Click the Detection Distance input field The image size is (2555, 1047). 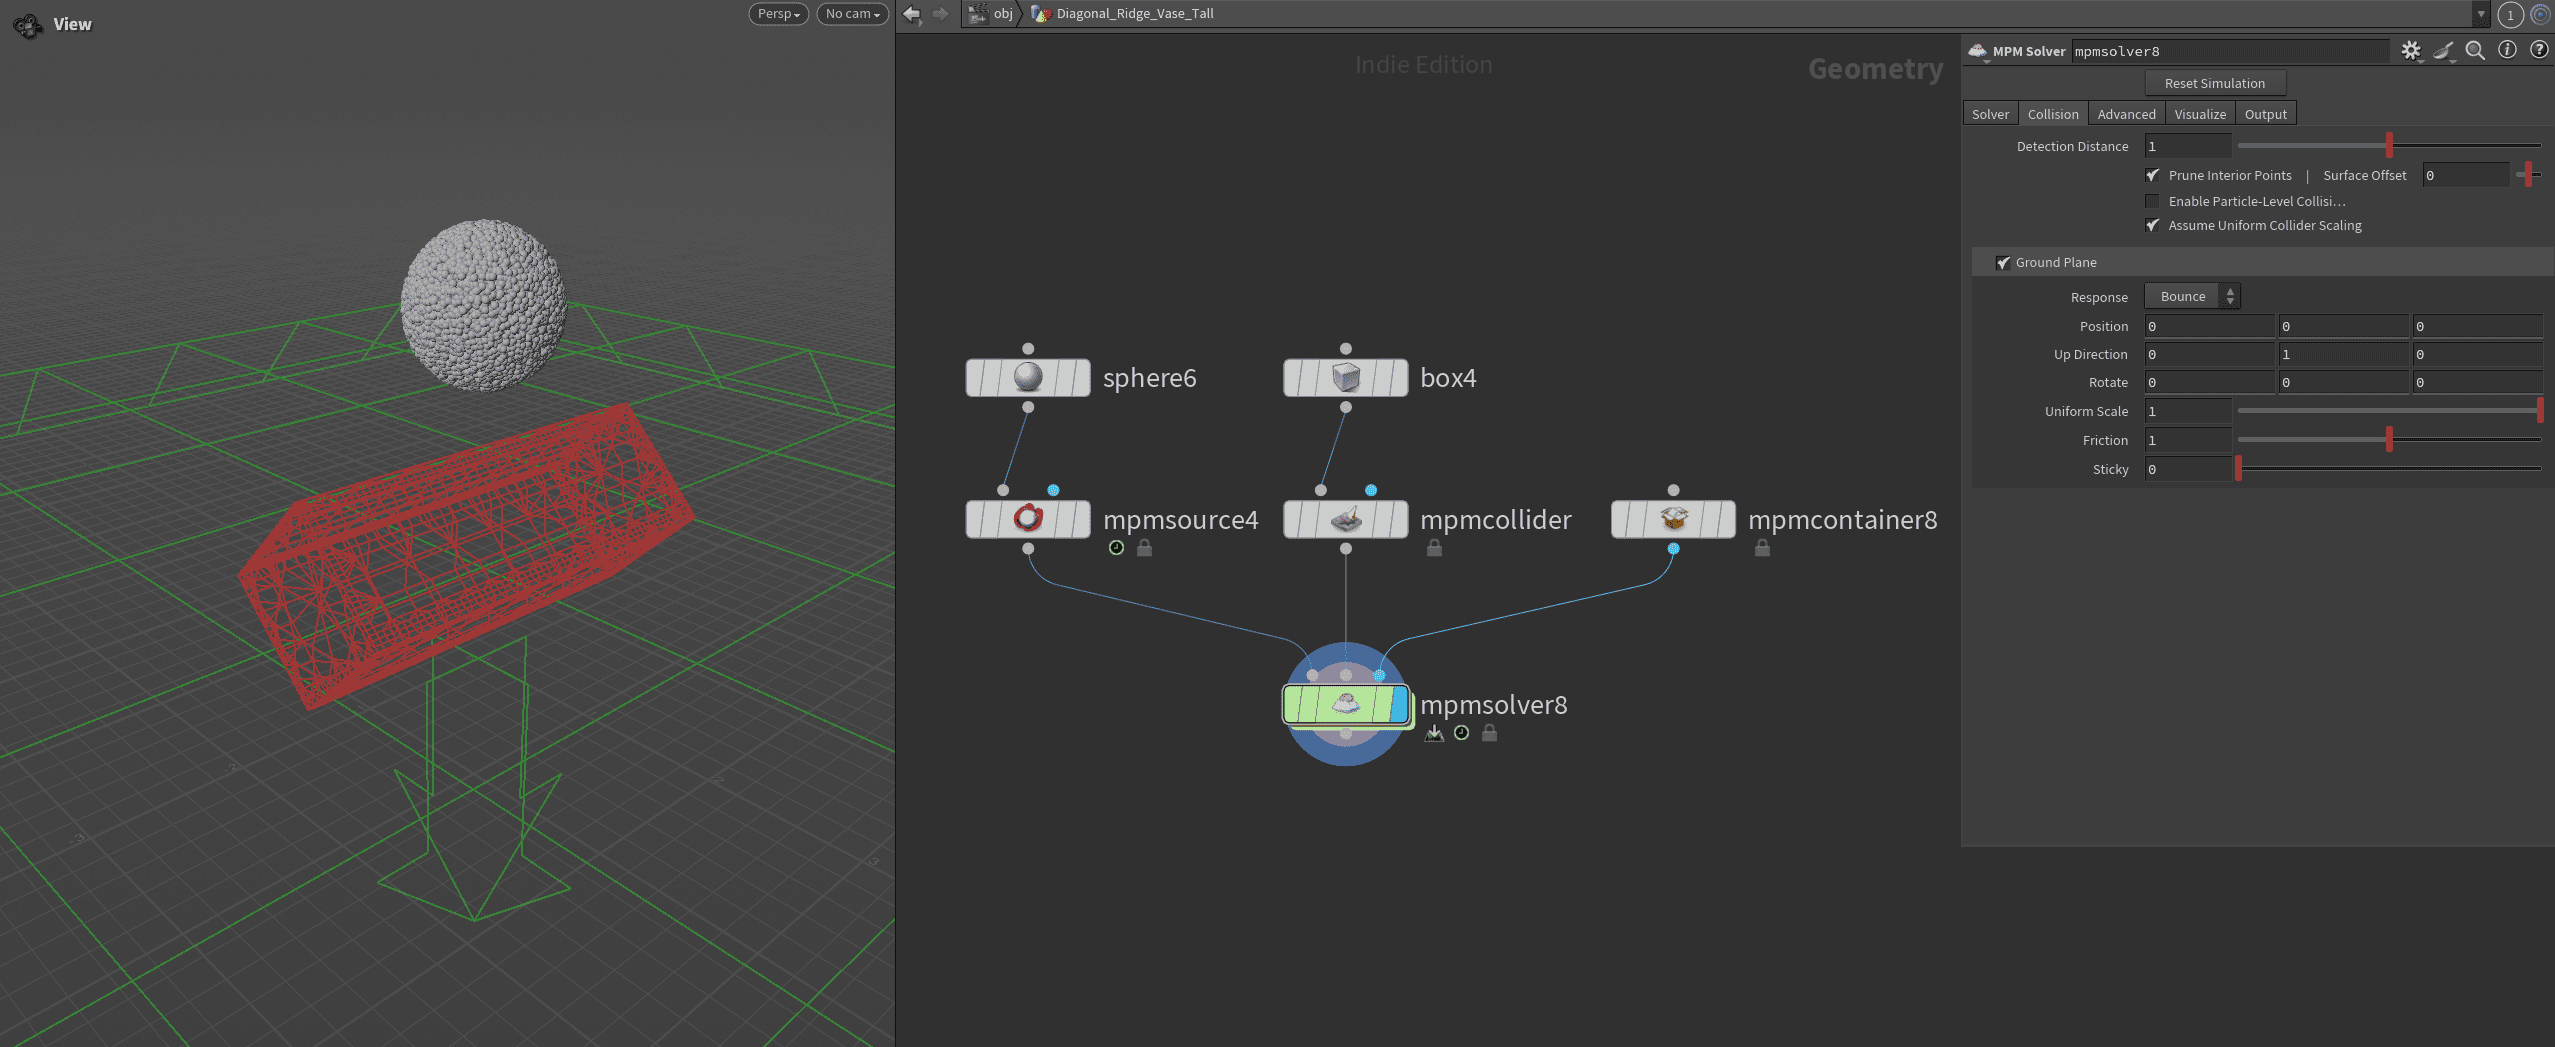pyautogui.click(x=2188, y=146)
